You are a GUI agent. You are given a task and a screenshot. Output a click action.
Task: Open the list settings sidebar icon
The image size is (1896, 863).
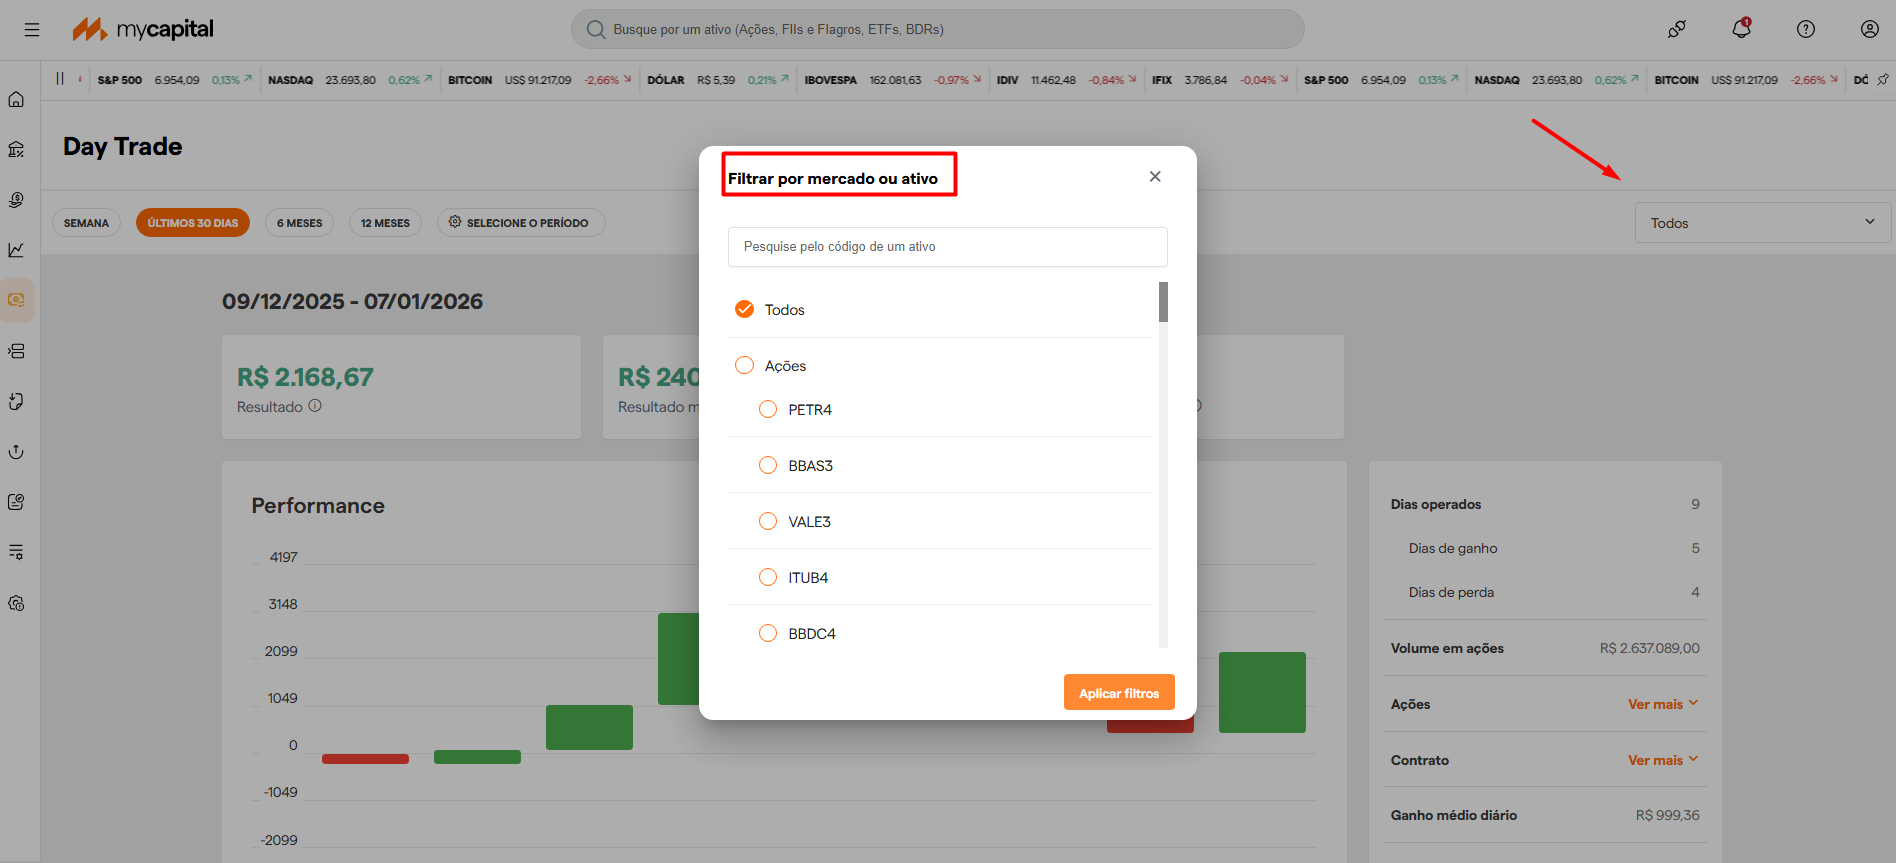pos(16,552)
